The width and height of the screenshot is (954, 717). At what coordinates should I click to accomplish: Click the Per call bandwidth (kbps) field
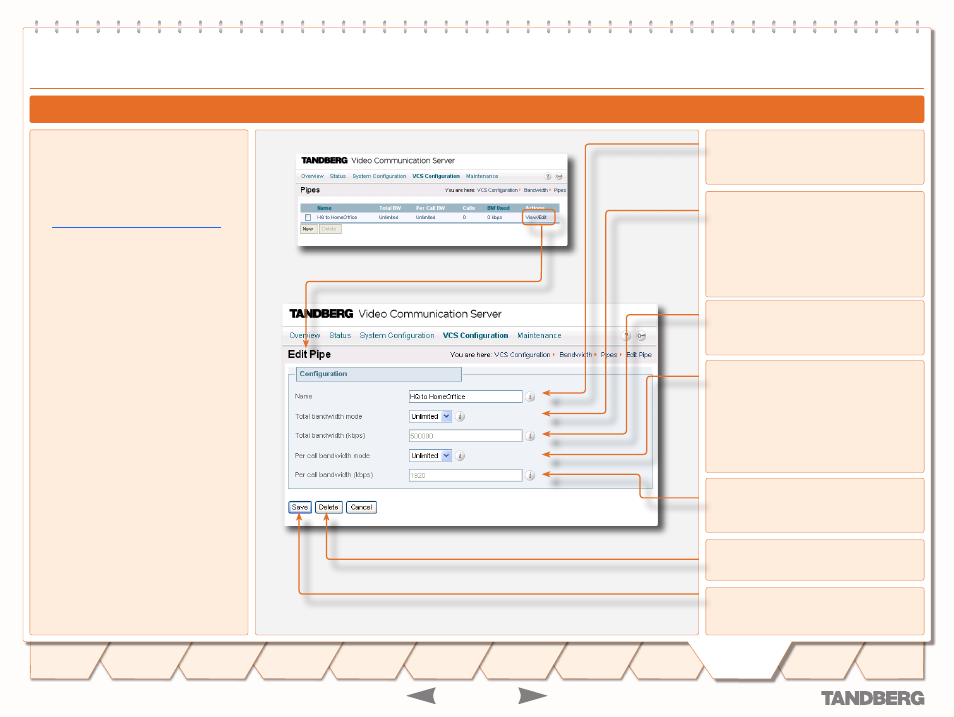tap(465, 475)
